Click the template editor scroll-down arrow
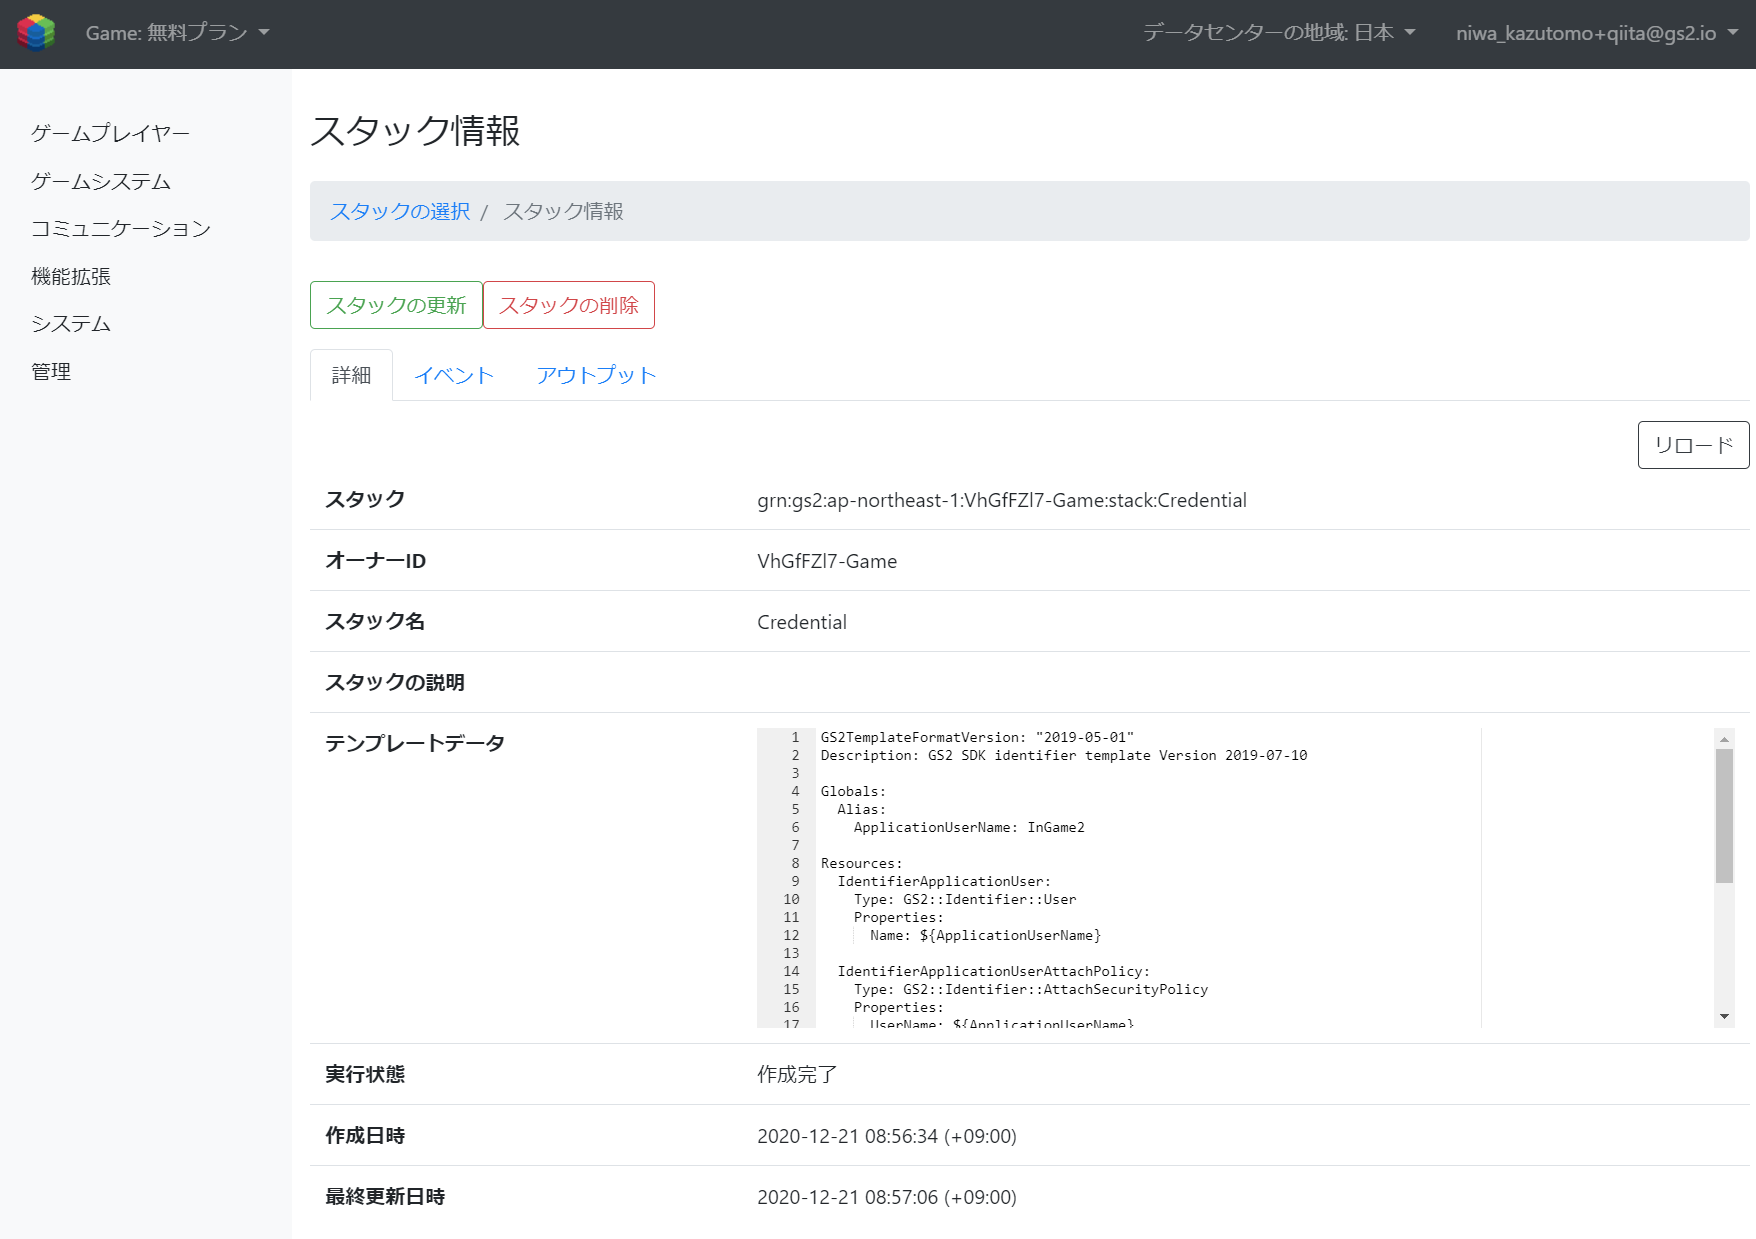Viewport: 1756px width, 1239px height. coord(1724,1017)
